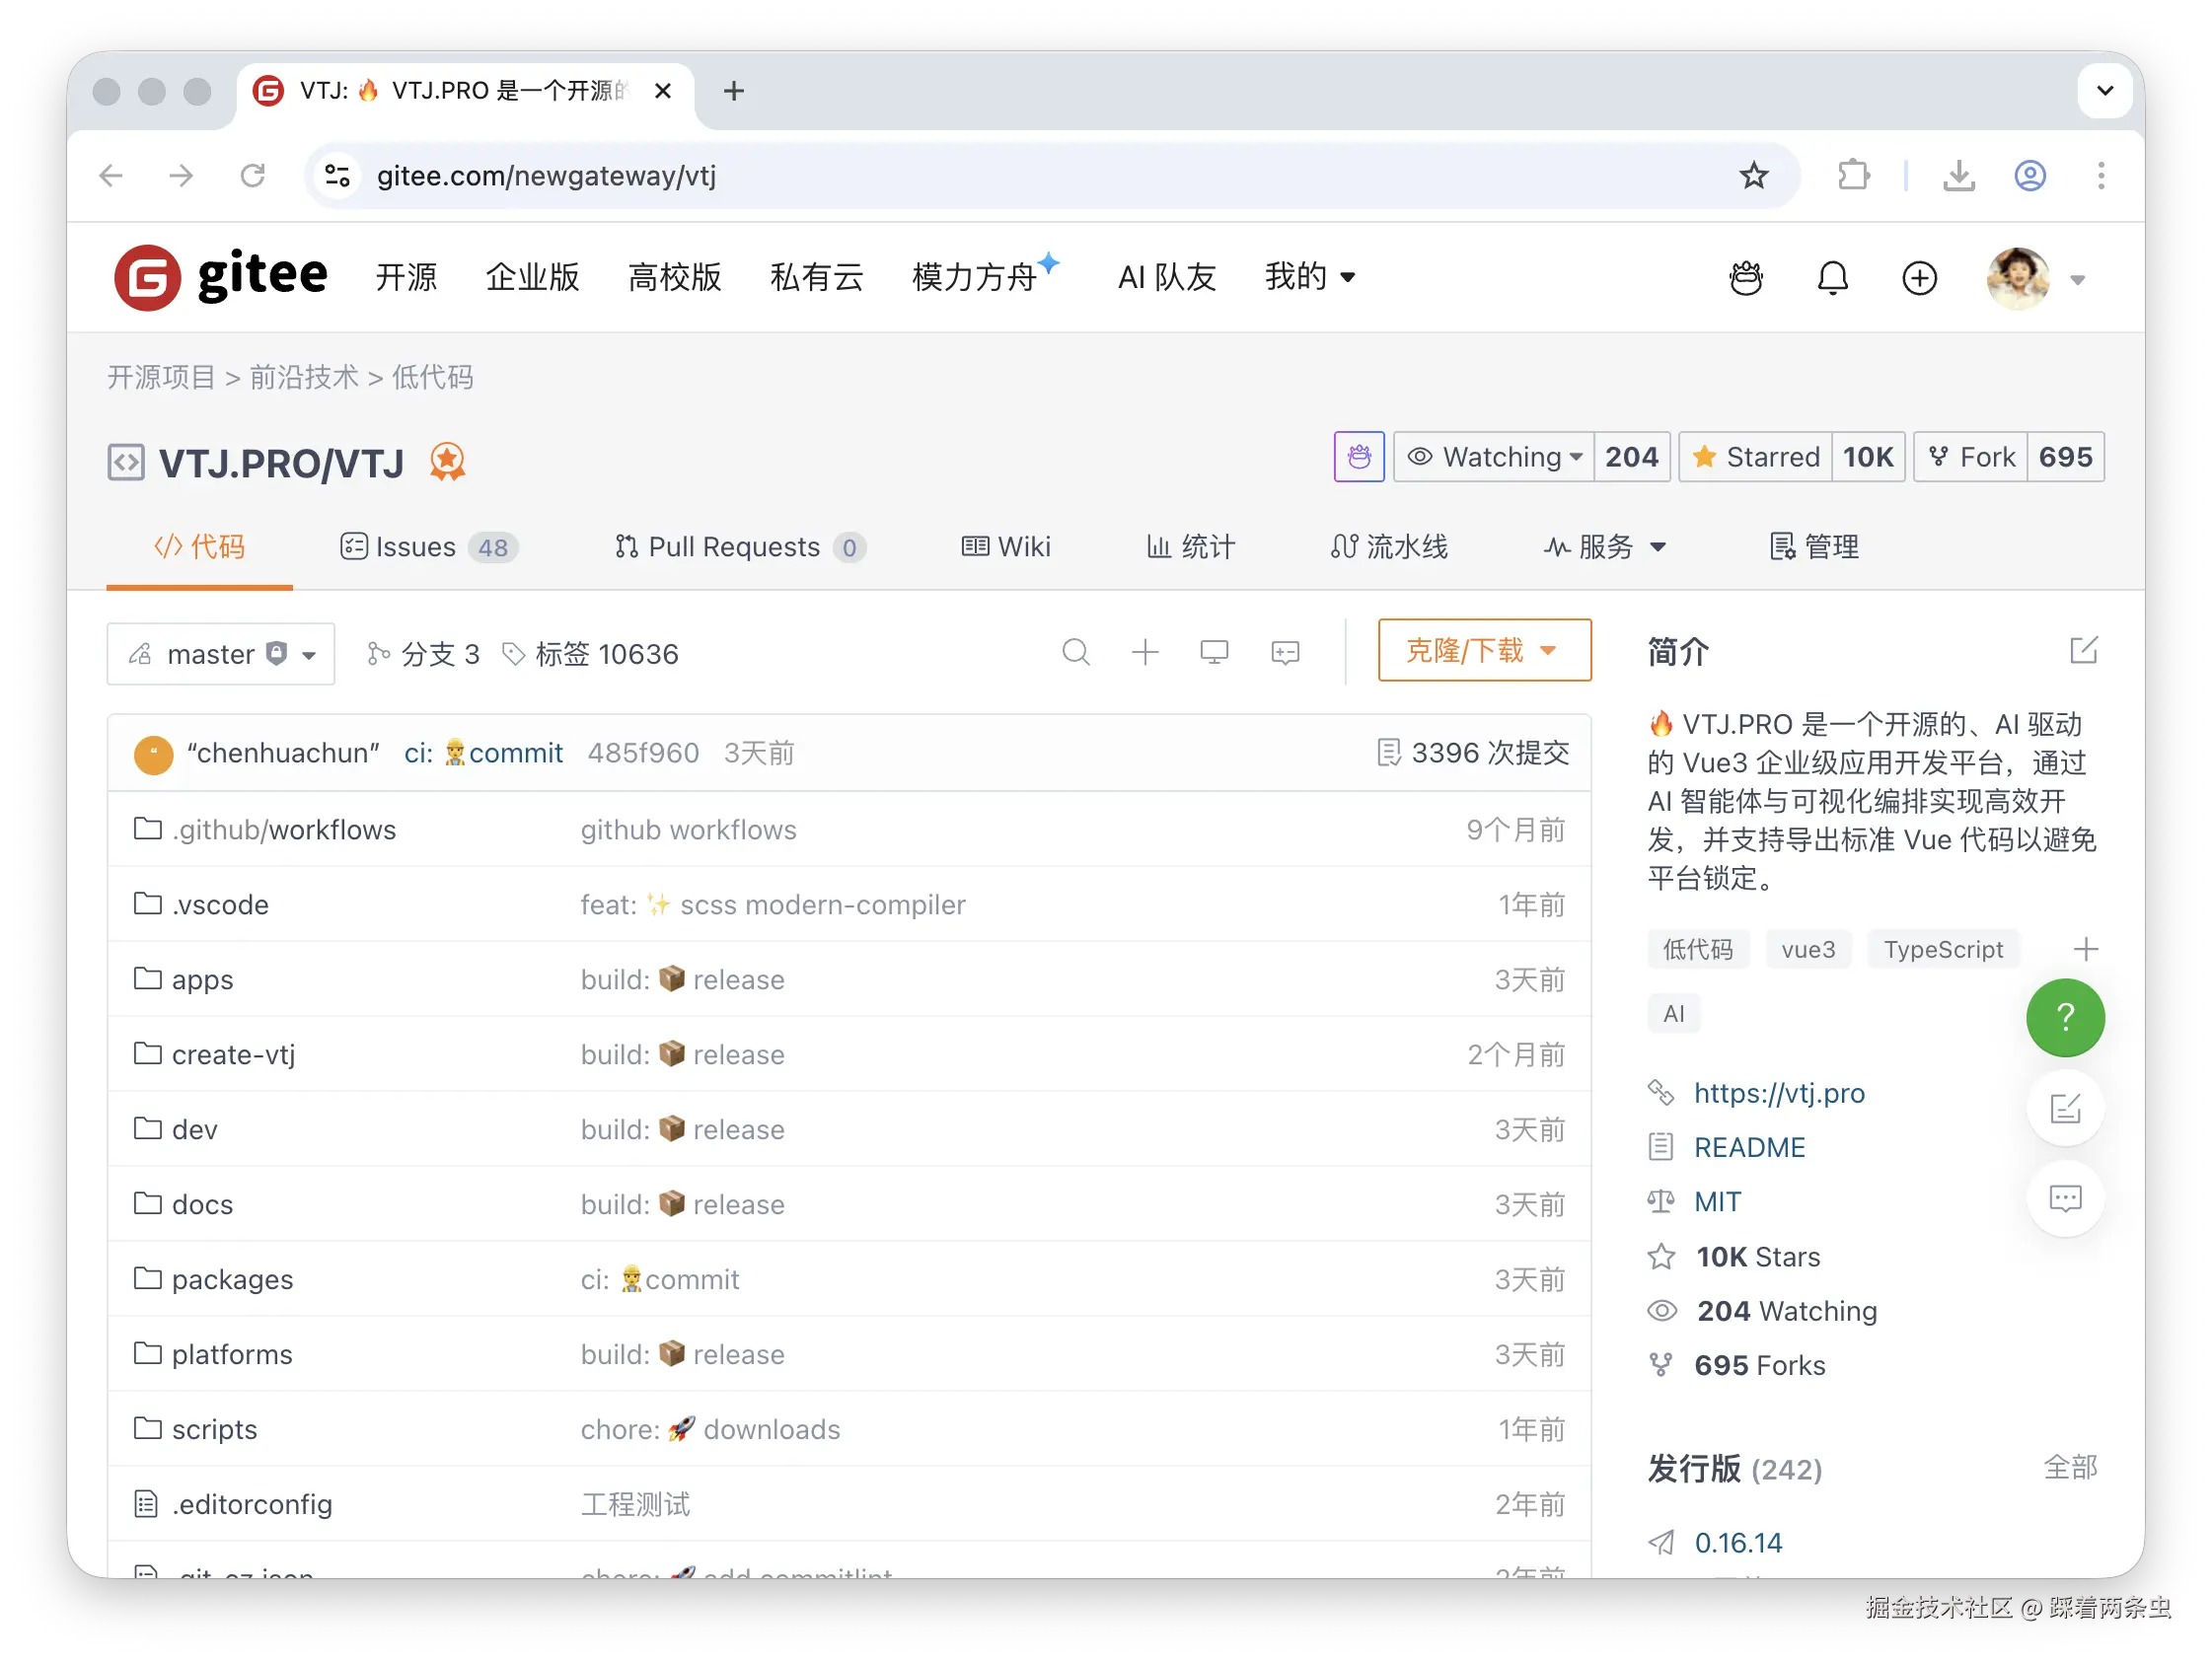Click the purple mascot icon beside Watching
The height and width of the screenshot is (1661, 2212).
pos(1358,457)
